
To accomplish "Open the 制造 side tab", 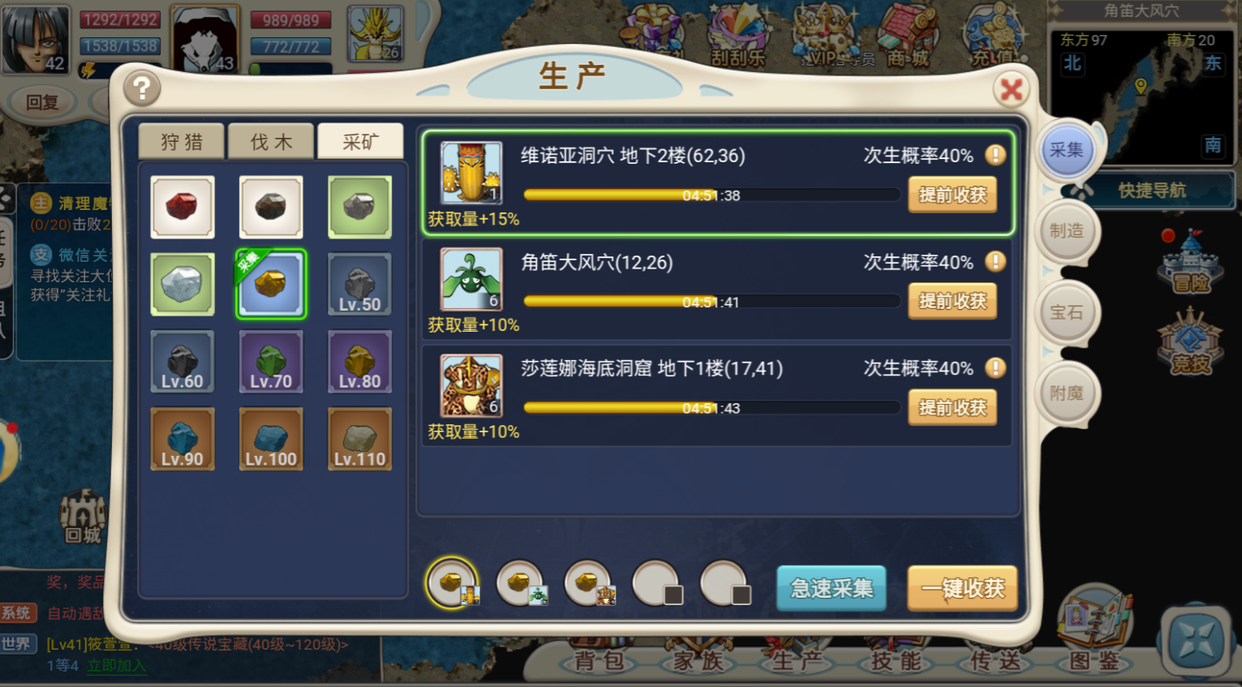I will click(x=1067, y=231).
